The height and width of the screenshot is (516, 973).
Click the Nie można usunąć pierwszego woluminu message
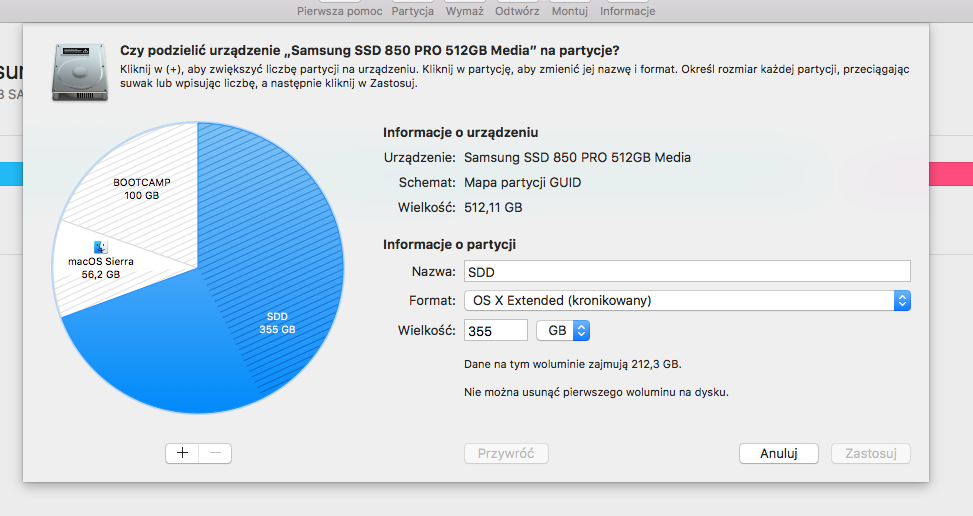(x=596, y=392)
